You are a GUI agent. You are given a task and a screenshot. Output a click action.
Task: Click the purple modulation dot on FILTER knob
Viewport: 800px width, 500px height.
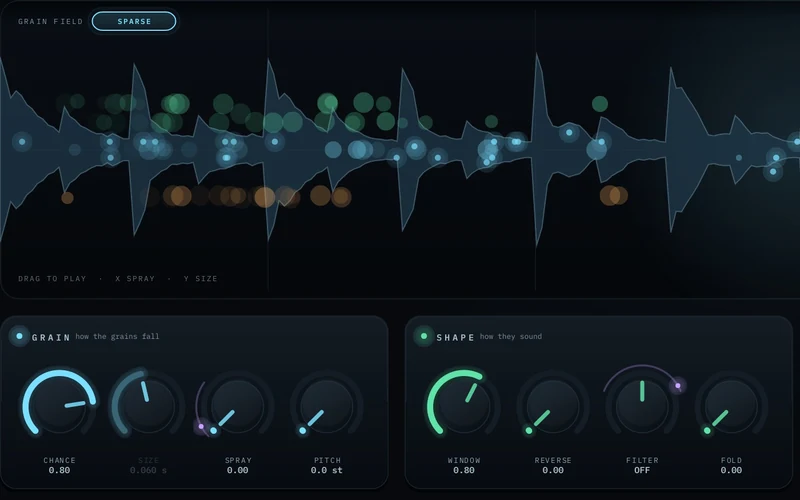click(x=678, y=386)
